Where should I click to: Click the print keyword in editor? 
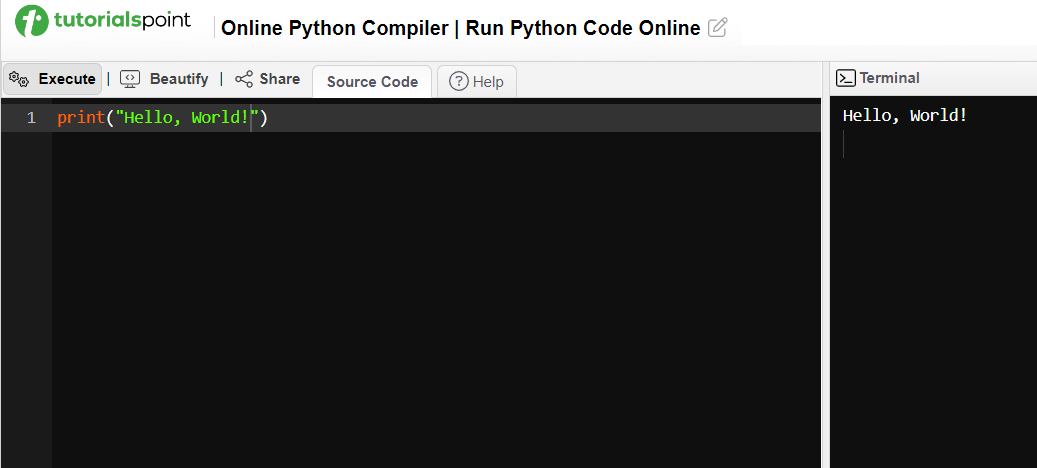click(x=81, y=118)
